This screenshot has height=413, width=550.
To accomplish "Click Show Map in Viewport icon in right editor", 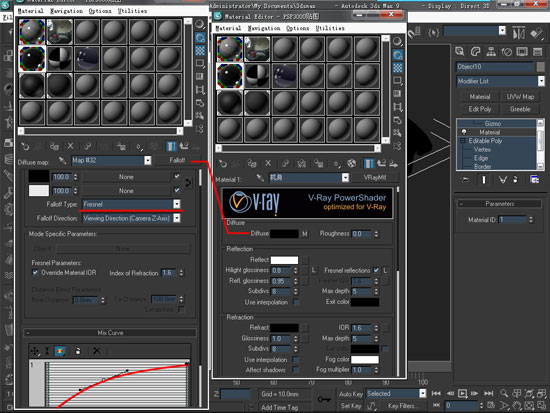I will pyautogui.click(x=351, y=164).
